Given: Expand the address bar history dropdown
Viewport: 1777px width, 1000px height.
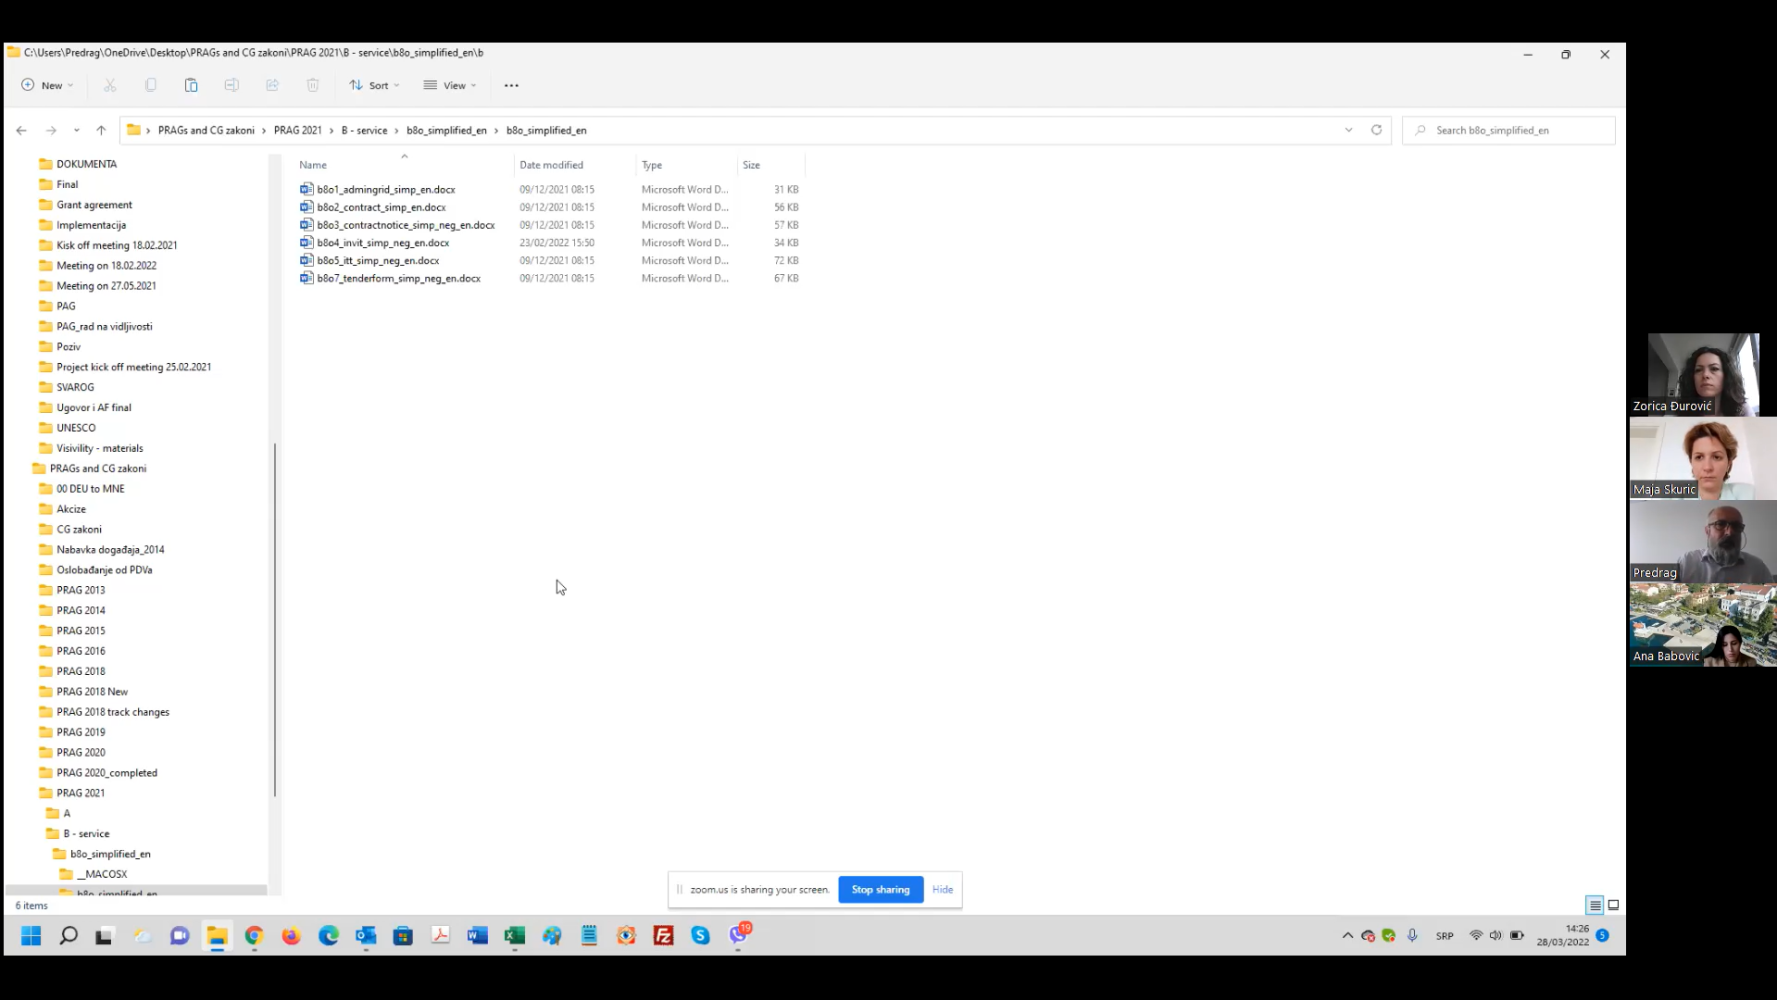Looking at the screenshot, I should [x=1348, y=130].
